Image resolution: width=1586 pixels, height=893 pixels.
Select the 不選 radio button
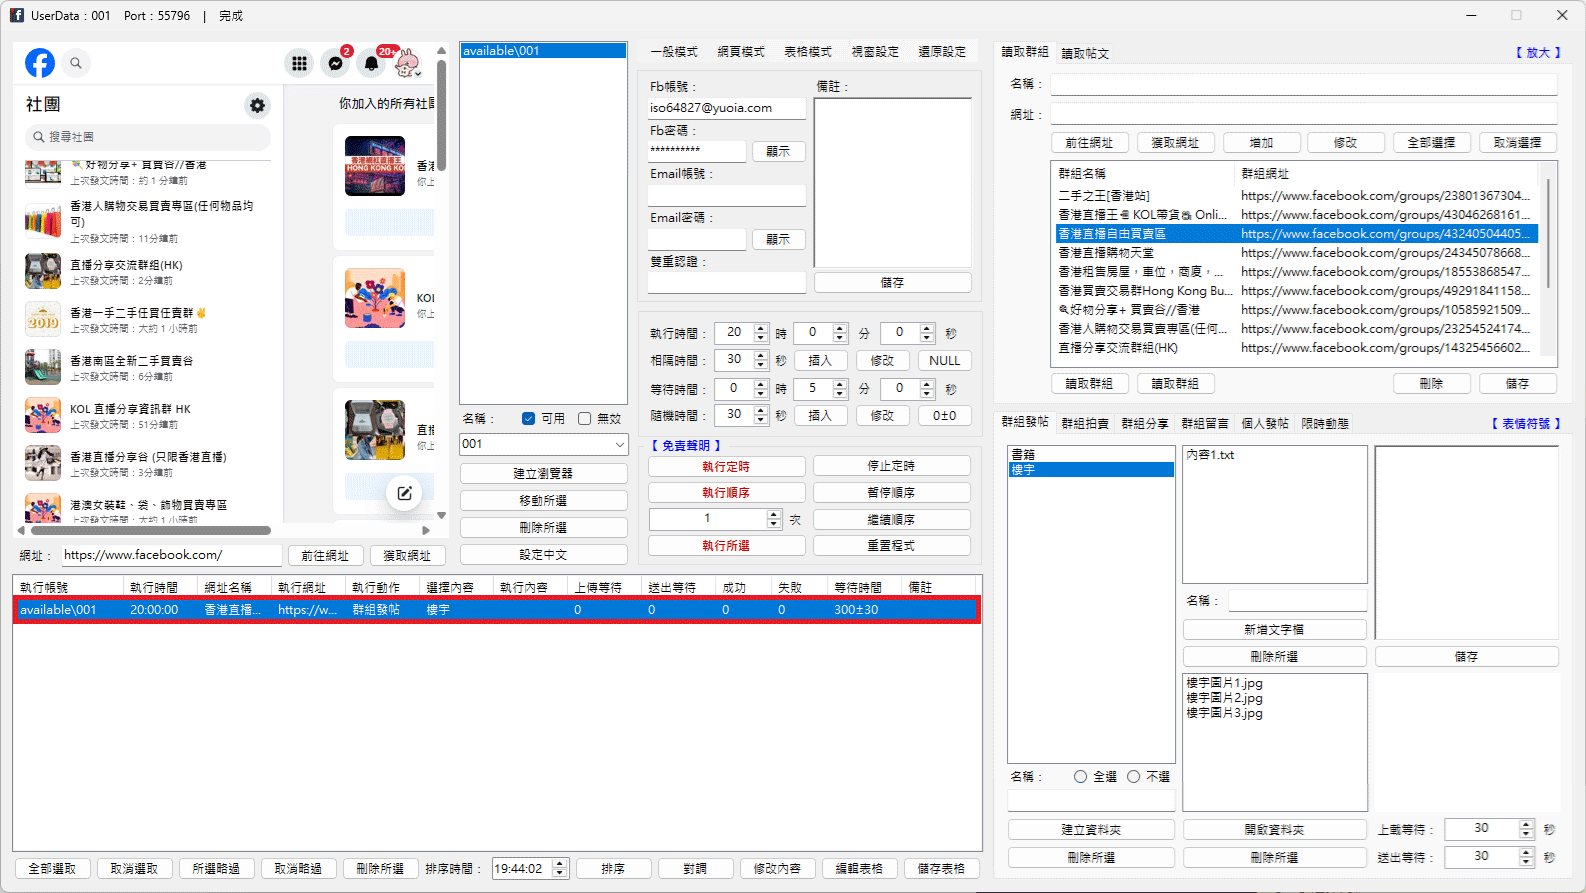click(1133, 776)
